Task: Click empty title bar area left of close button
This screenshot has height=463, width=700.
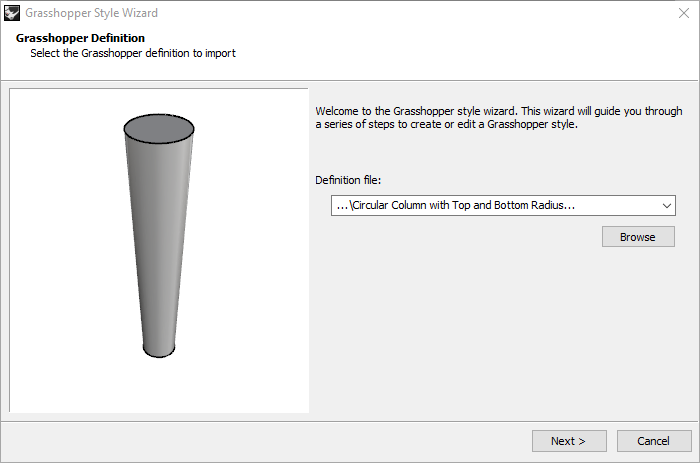Action: [x=450, y=13]
